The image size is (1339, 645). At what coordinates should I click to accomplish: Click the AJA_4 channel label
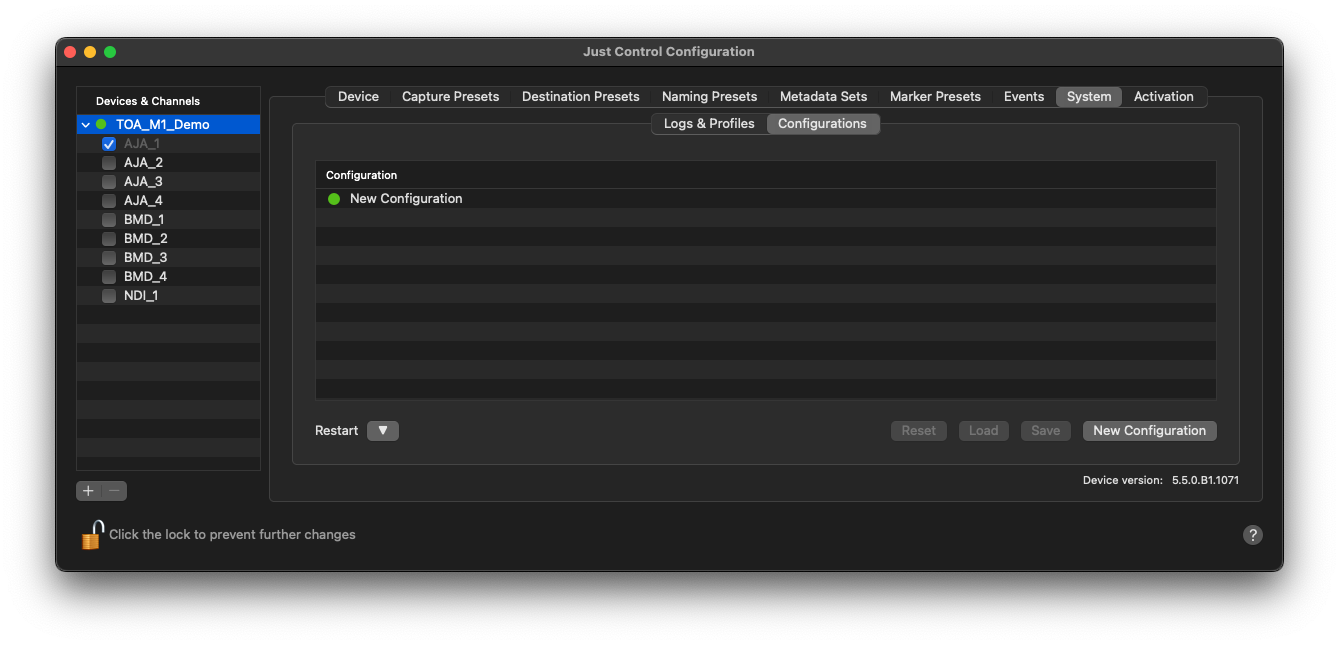tap(143, 201)
